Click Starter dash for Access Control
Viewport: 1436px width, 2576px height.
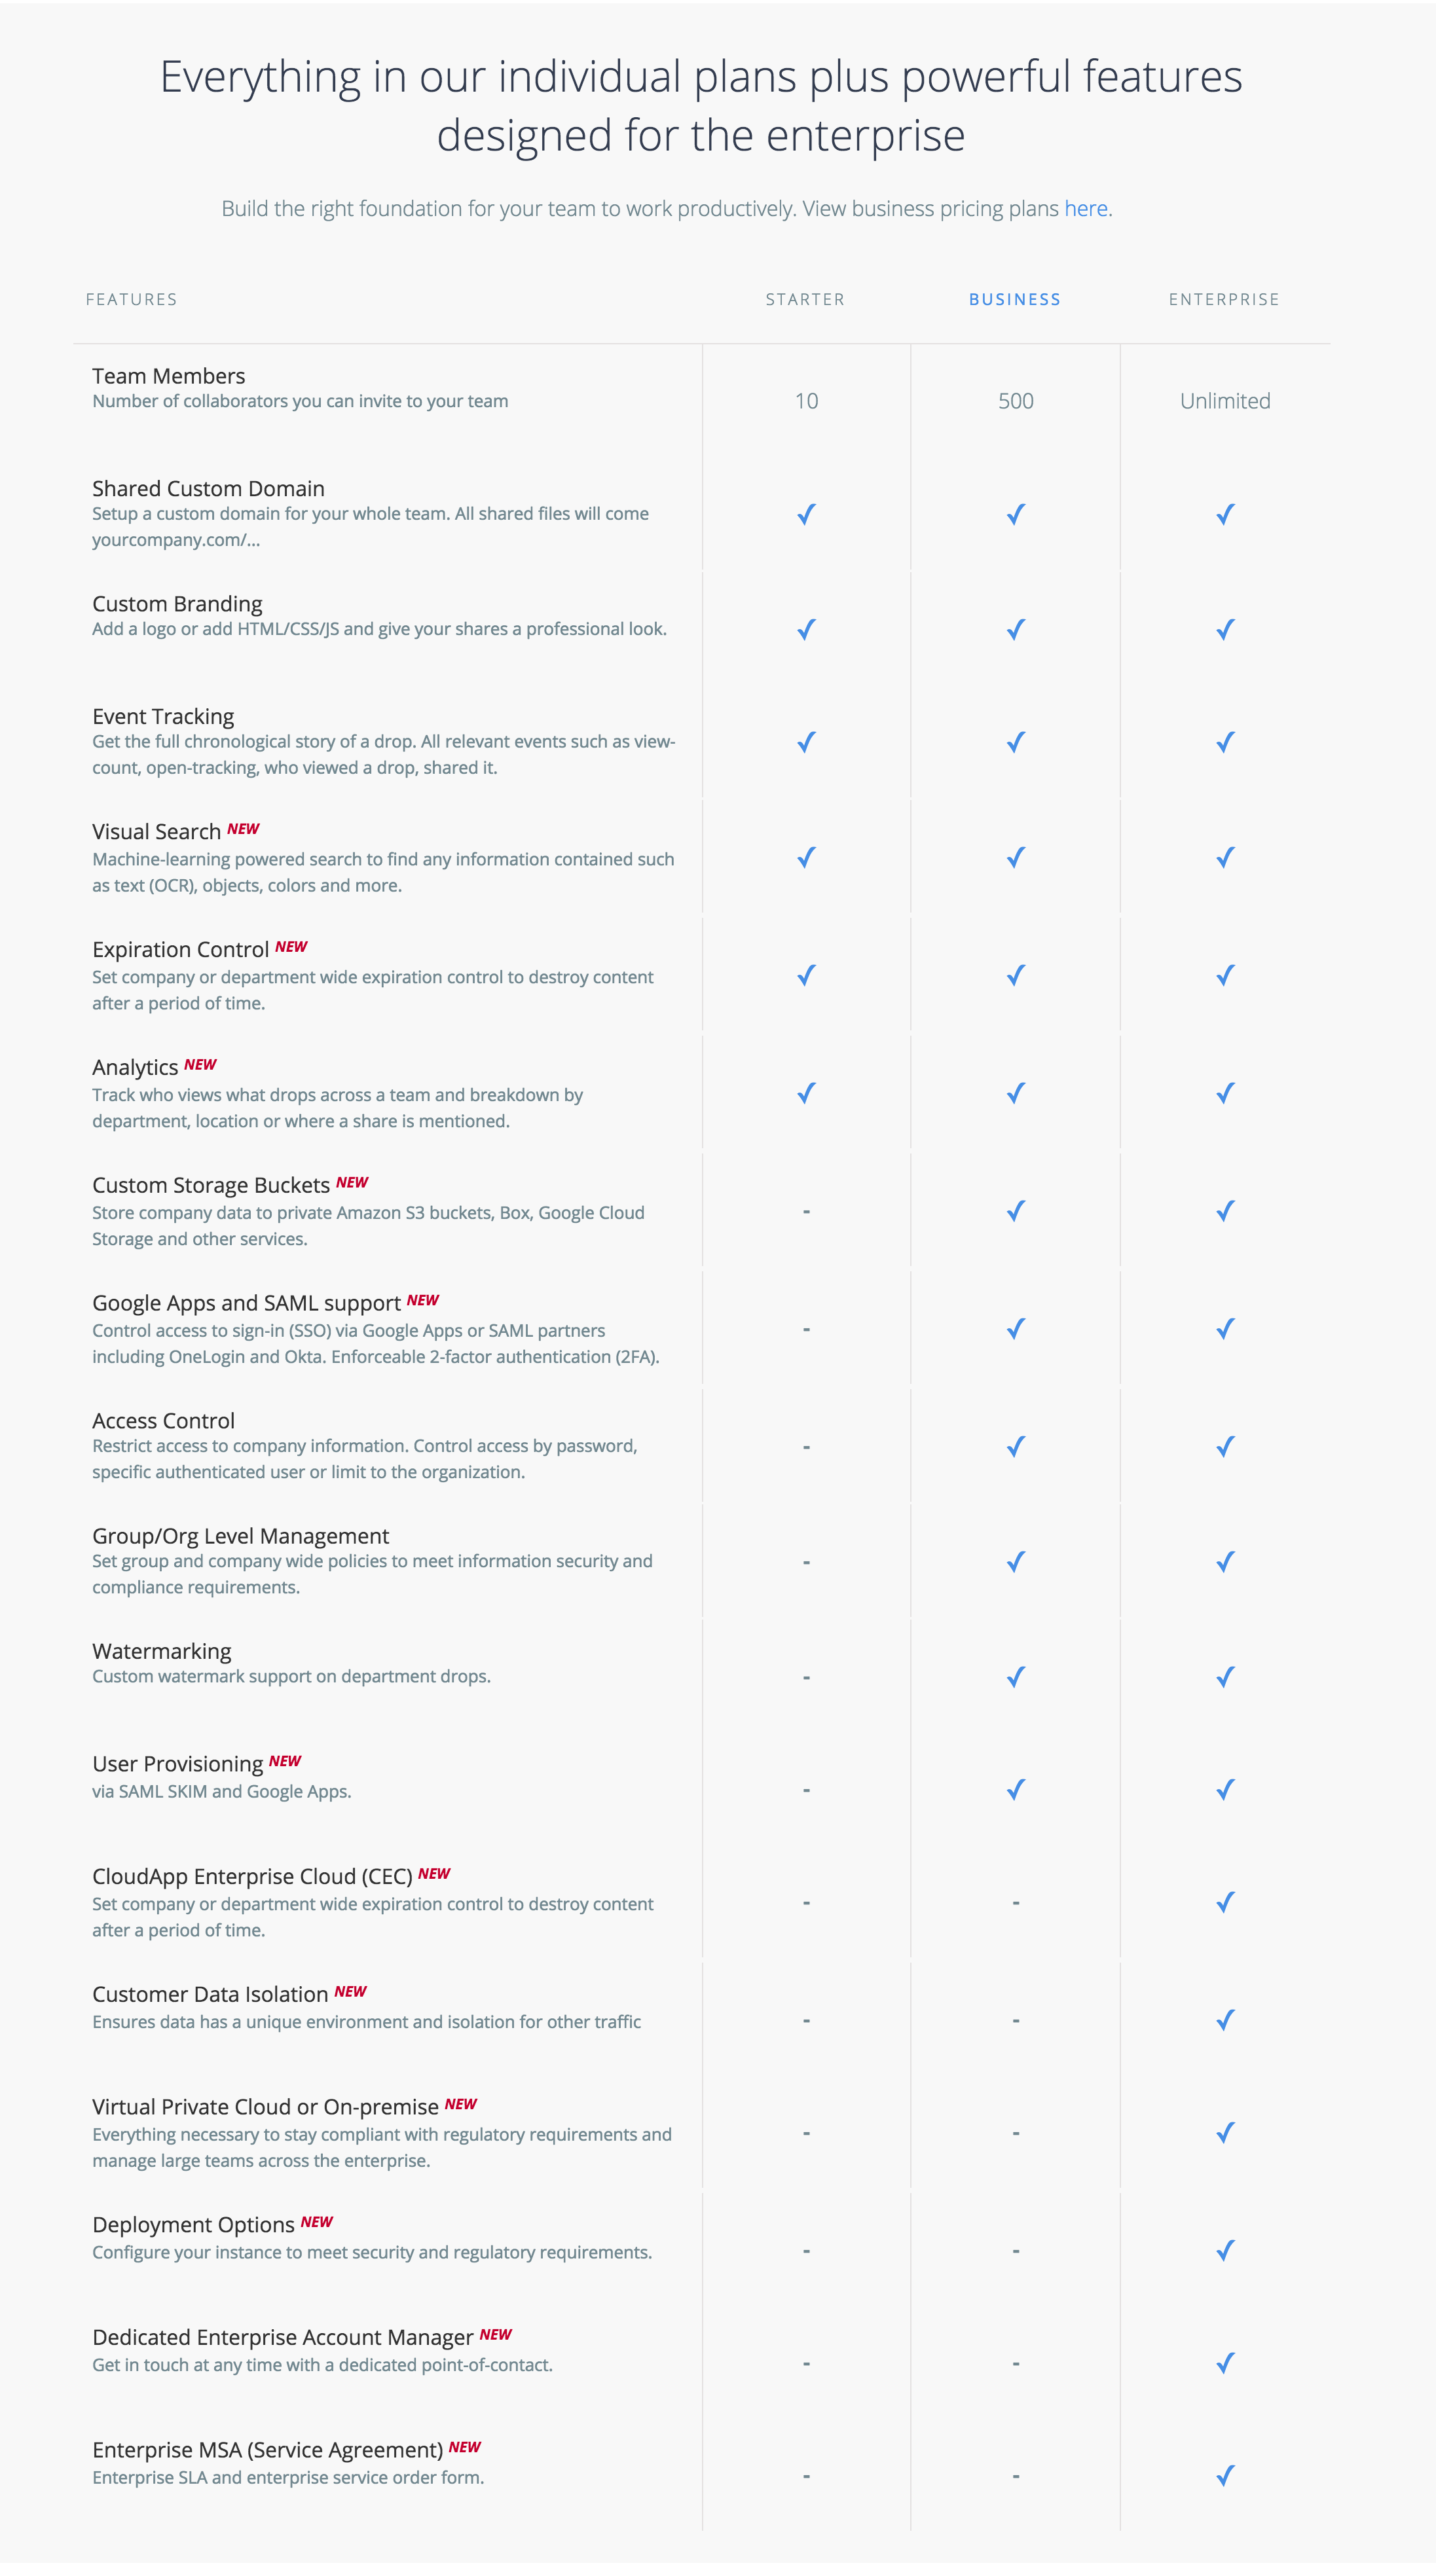click(806, 1447)
